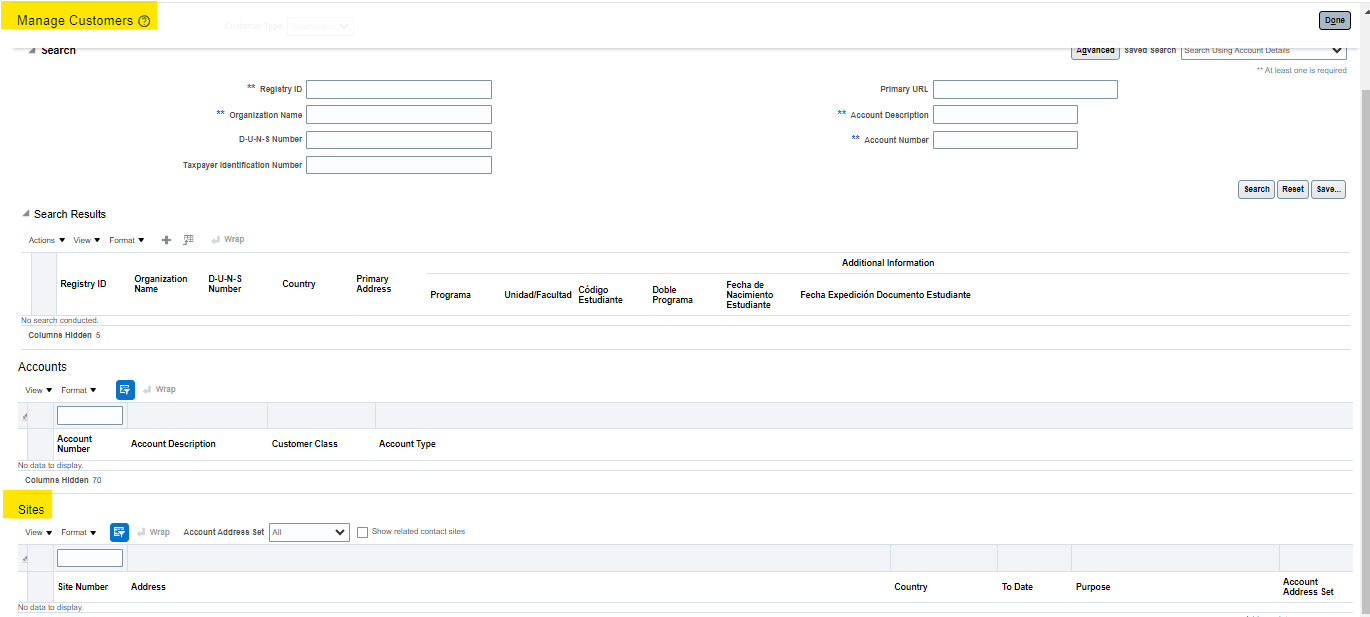1370x617 pixels.
Task: Click Account Number filter box in Accounts
Action: click(90, 416)
